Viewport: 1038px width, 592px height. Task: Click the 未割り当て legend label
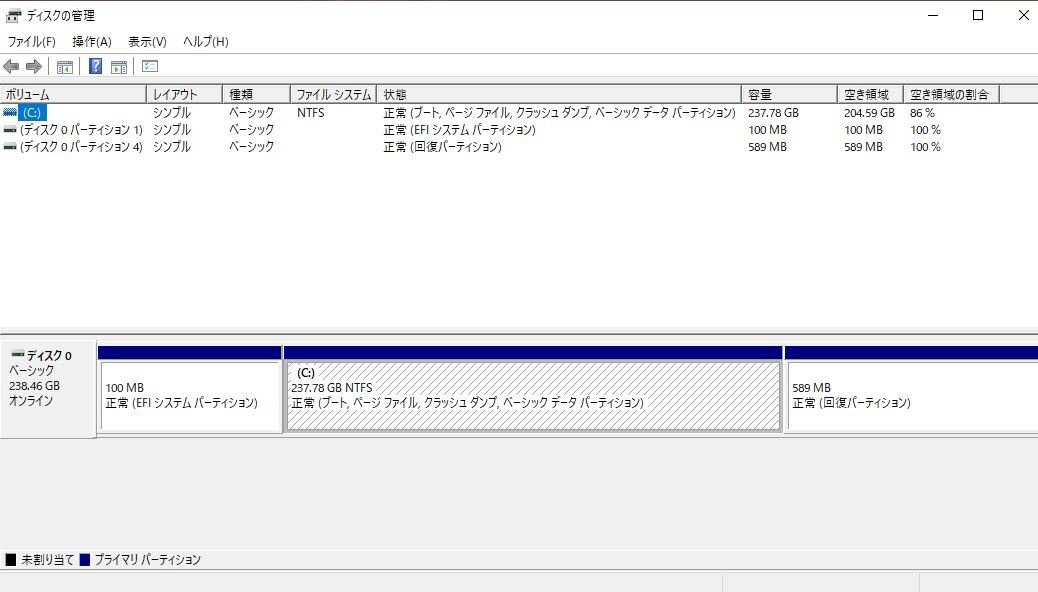click(47, 560)
